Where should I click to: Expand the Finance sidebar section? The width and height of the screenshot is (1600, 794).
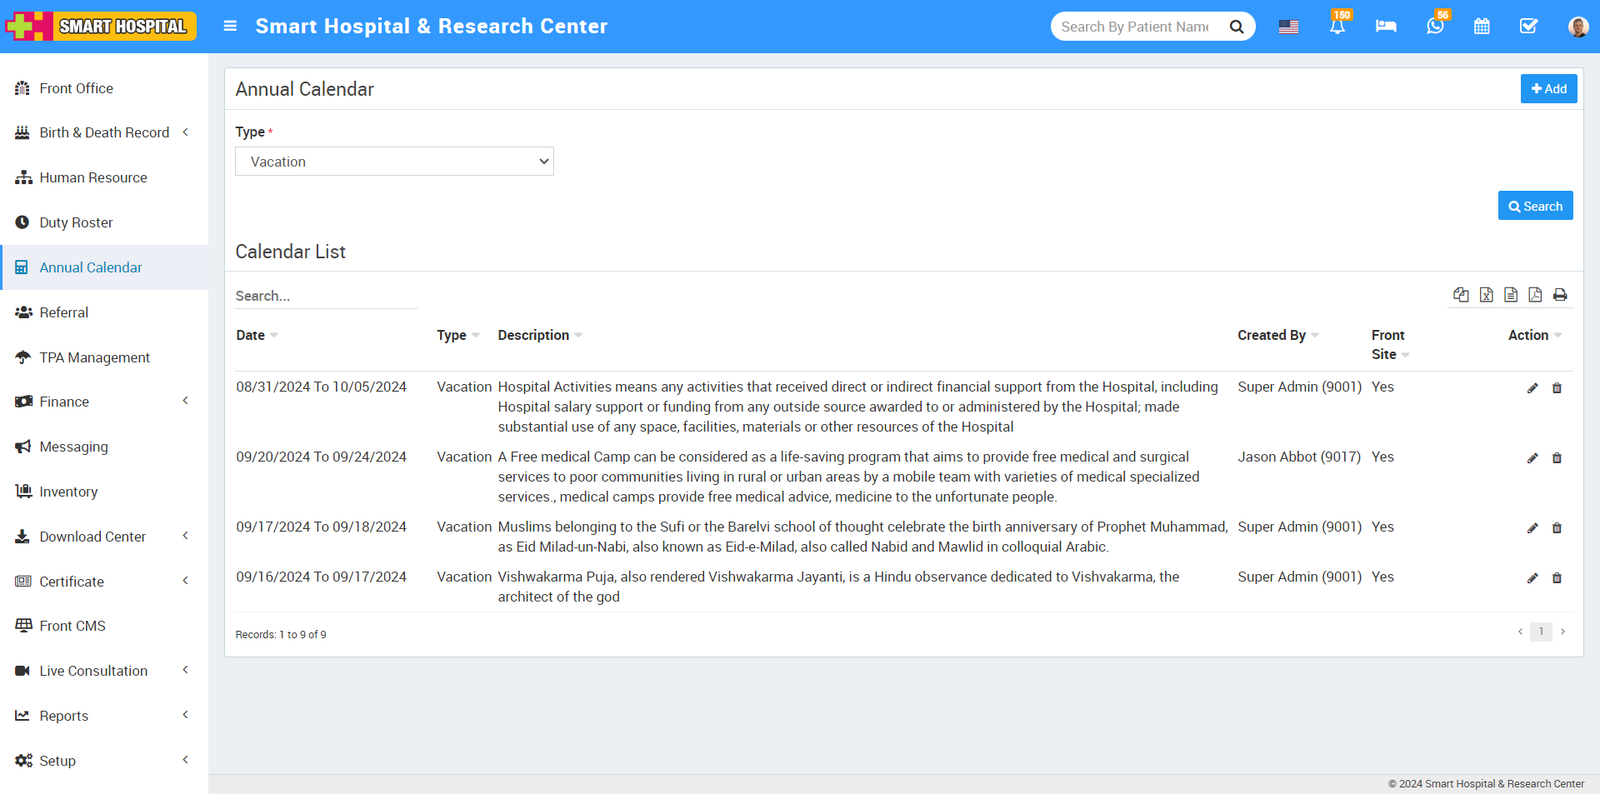[104, 402]
